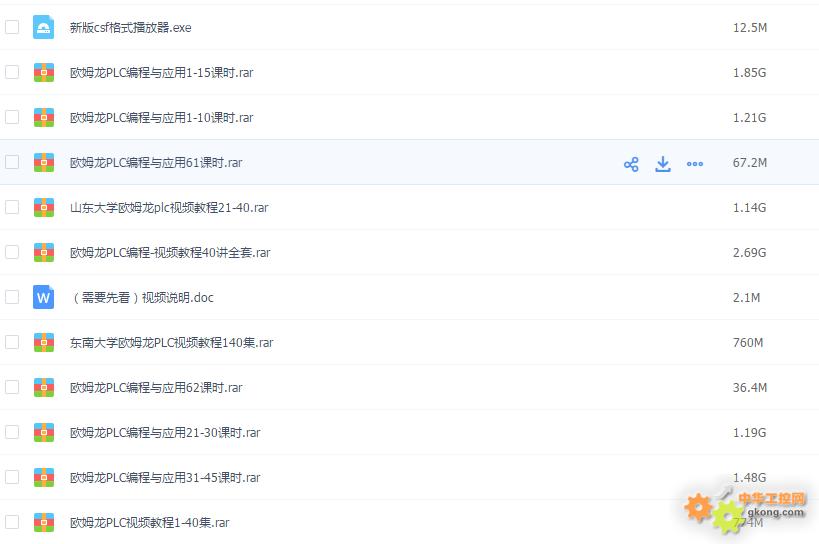This screenshot has width=819, height=544.
Task: Click the 760M size value
Action: pyautogui.click(x=748, y=342)
